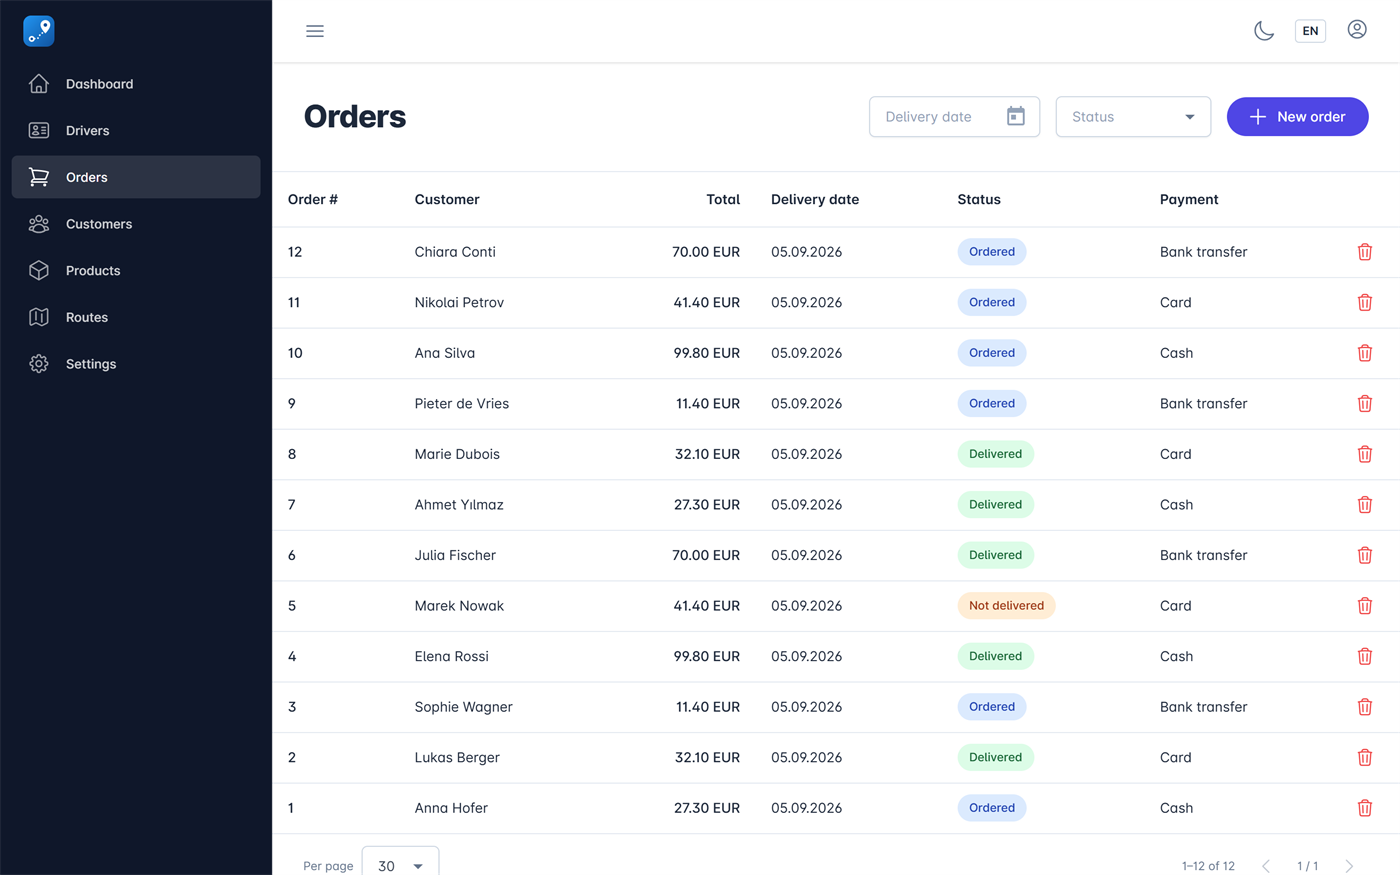Delete Anna Hofer's order 1

tap(1365, 808)
